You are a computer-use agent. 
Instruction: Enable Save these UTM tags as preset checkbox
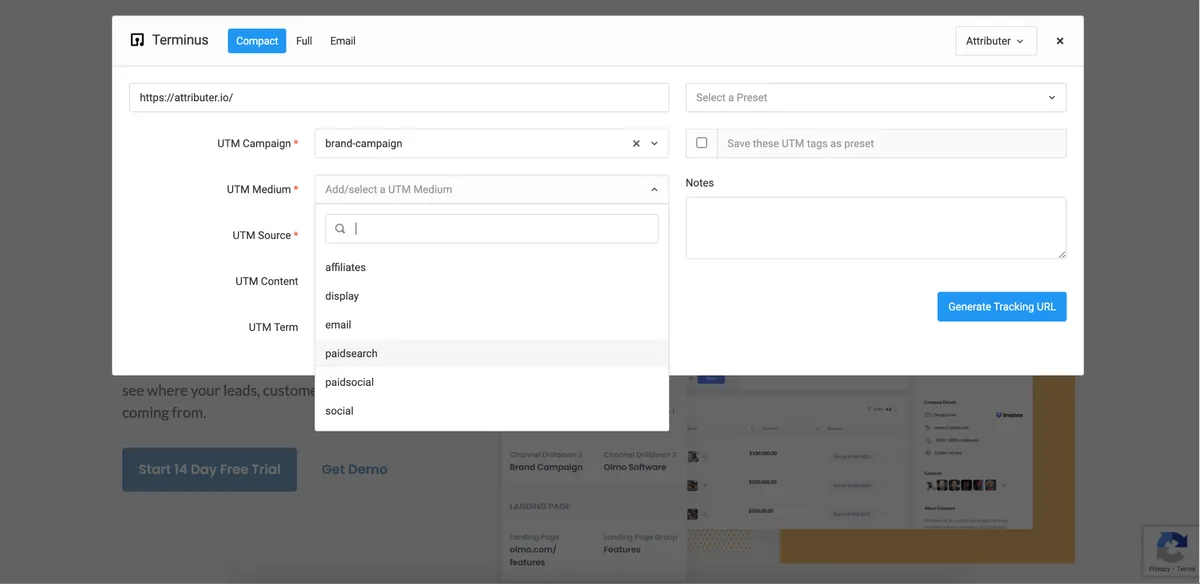(701, 143)
